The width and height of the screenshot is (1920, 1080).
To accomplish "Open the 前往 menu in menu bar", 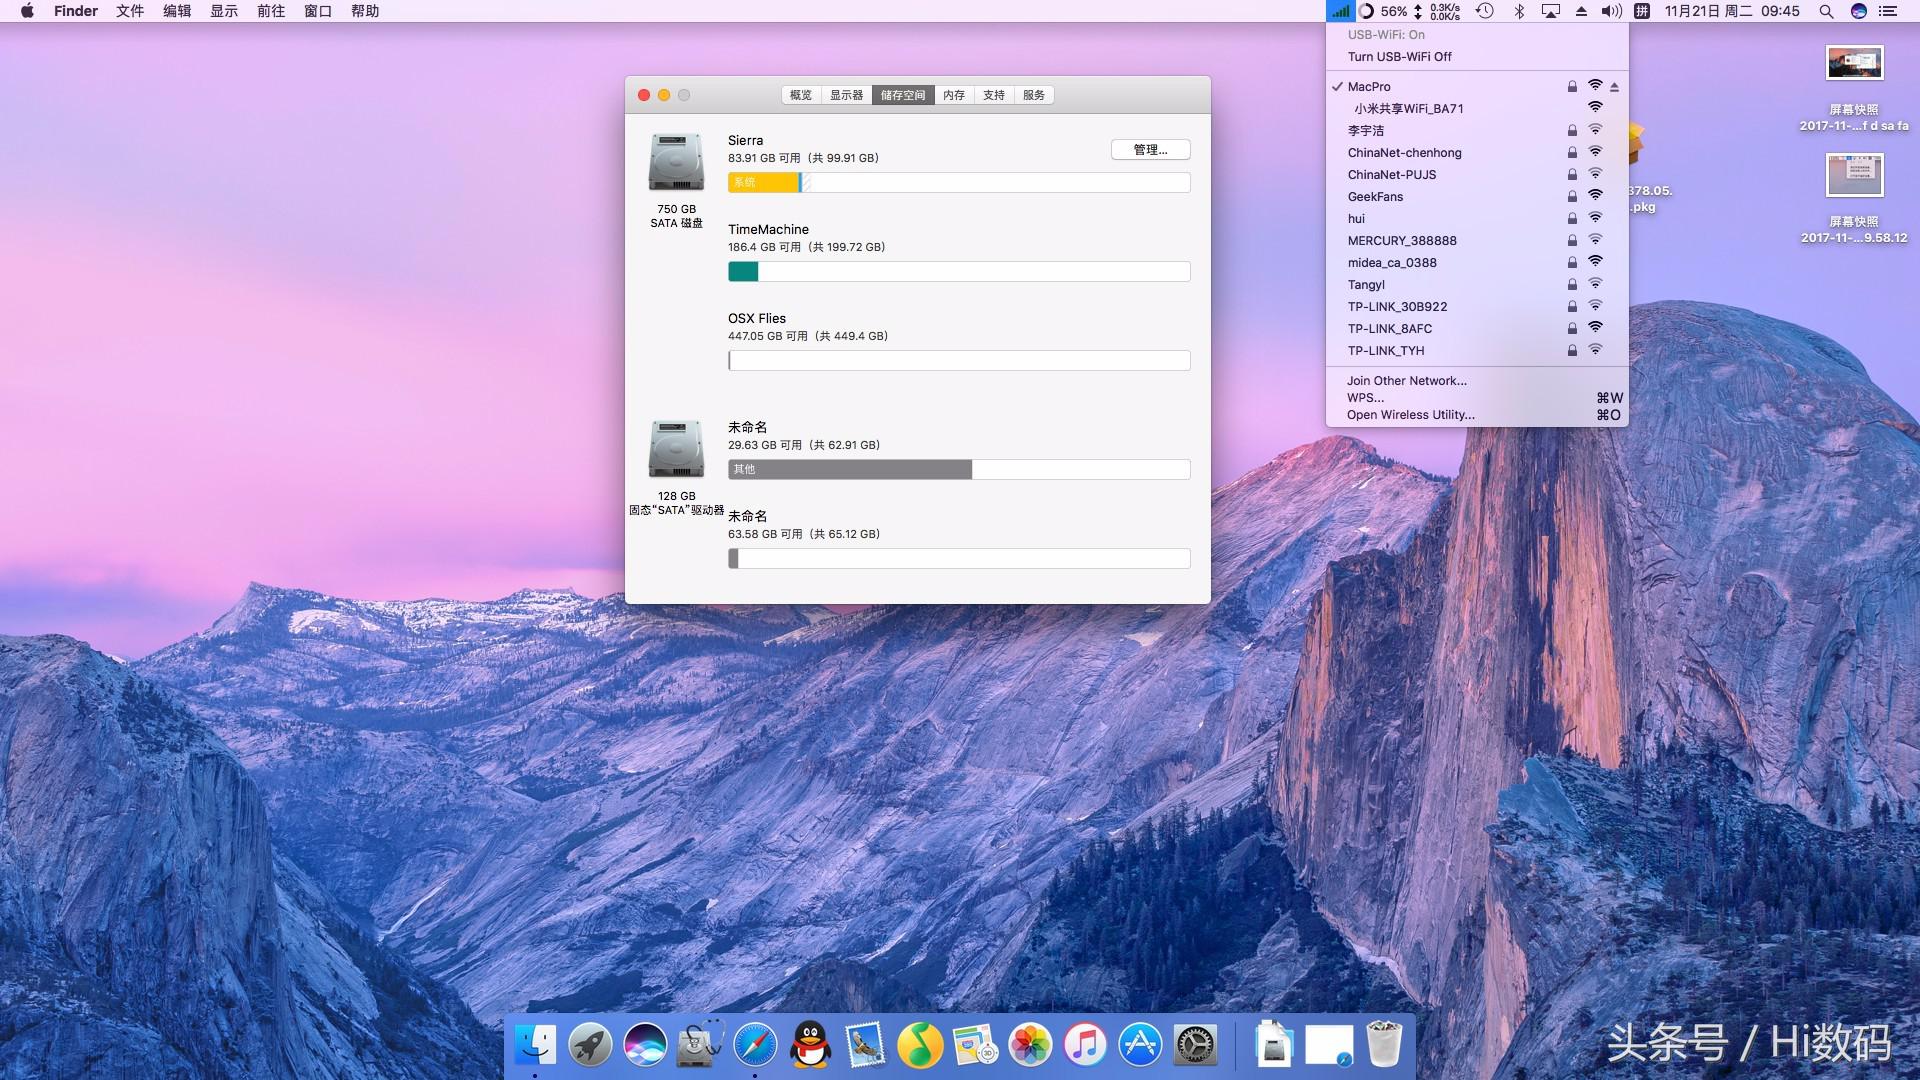I will 271,11.
